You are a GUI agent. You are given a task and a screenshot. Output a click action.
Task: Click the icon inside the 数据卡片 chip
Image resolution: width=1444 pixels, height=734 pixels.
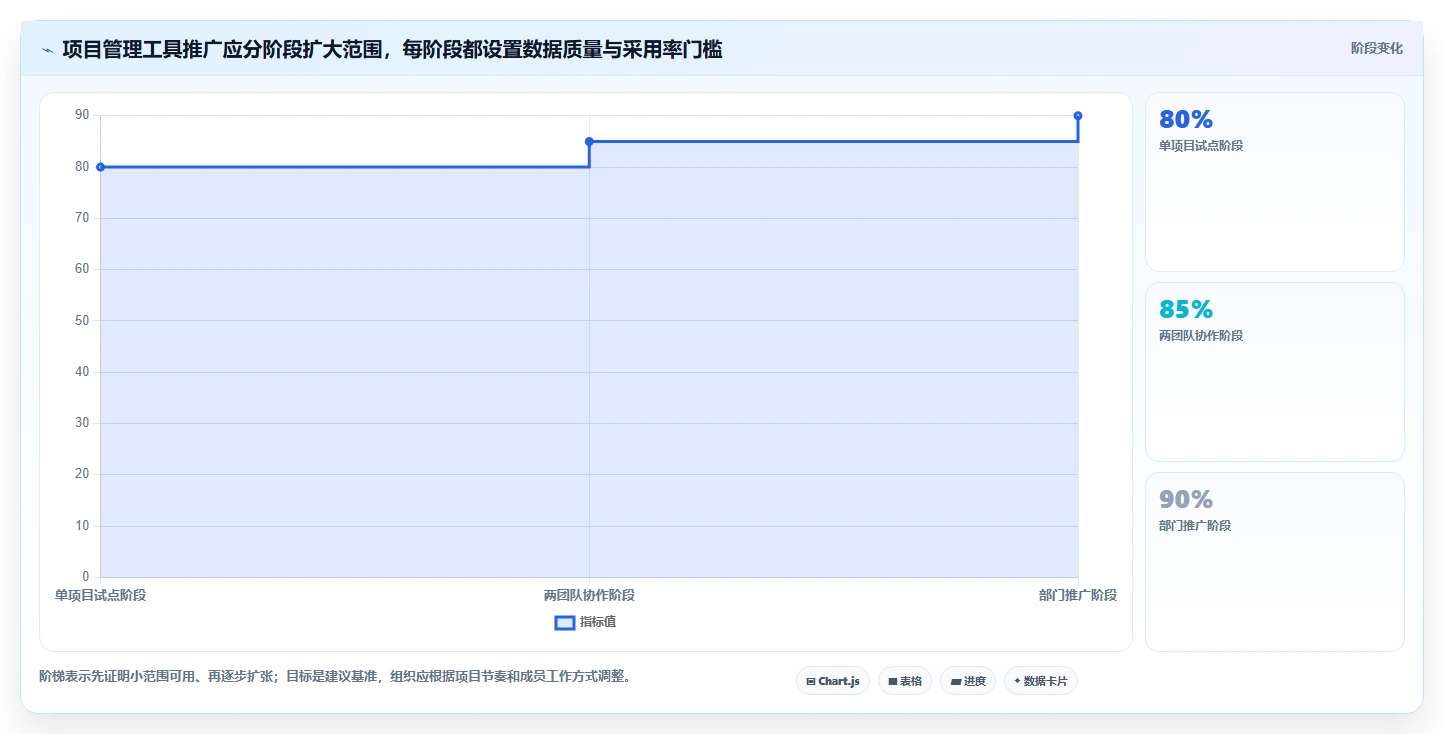1017,681
